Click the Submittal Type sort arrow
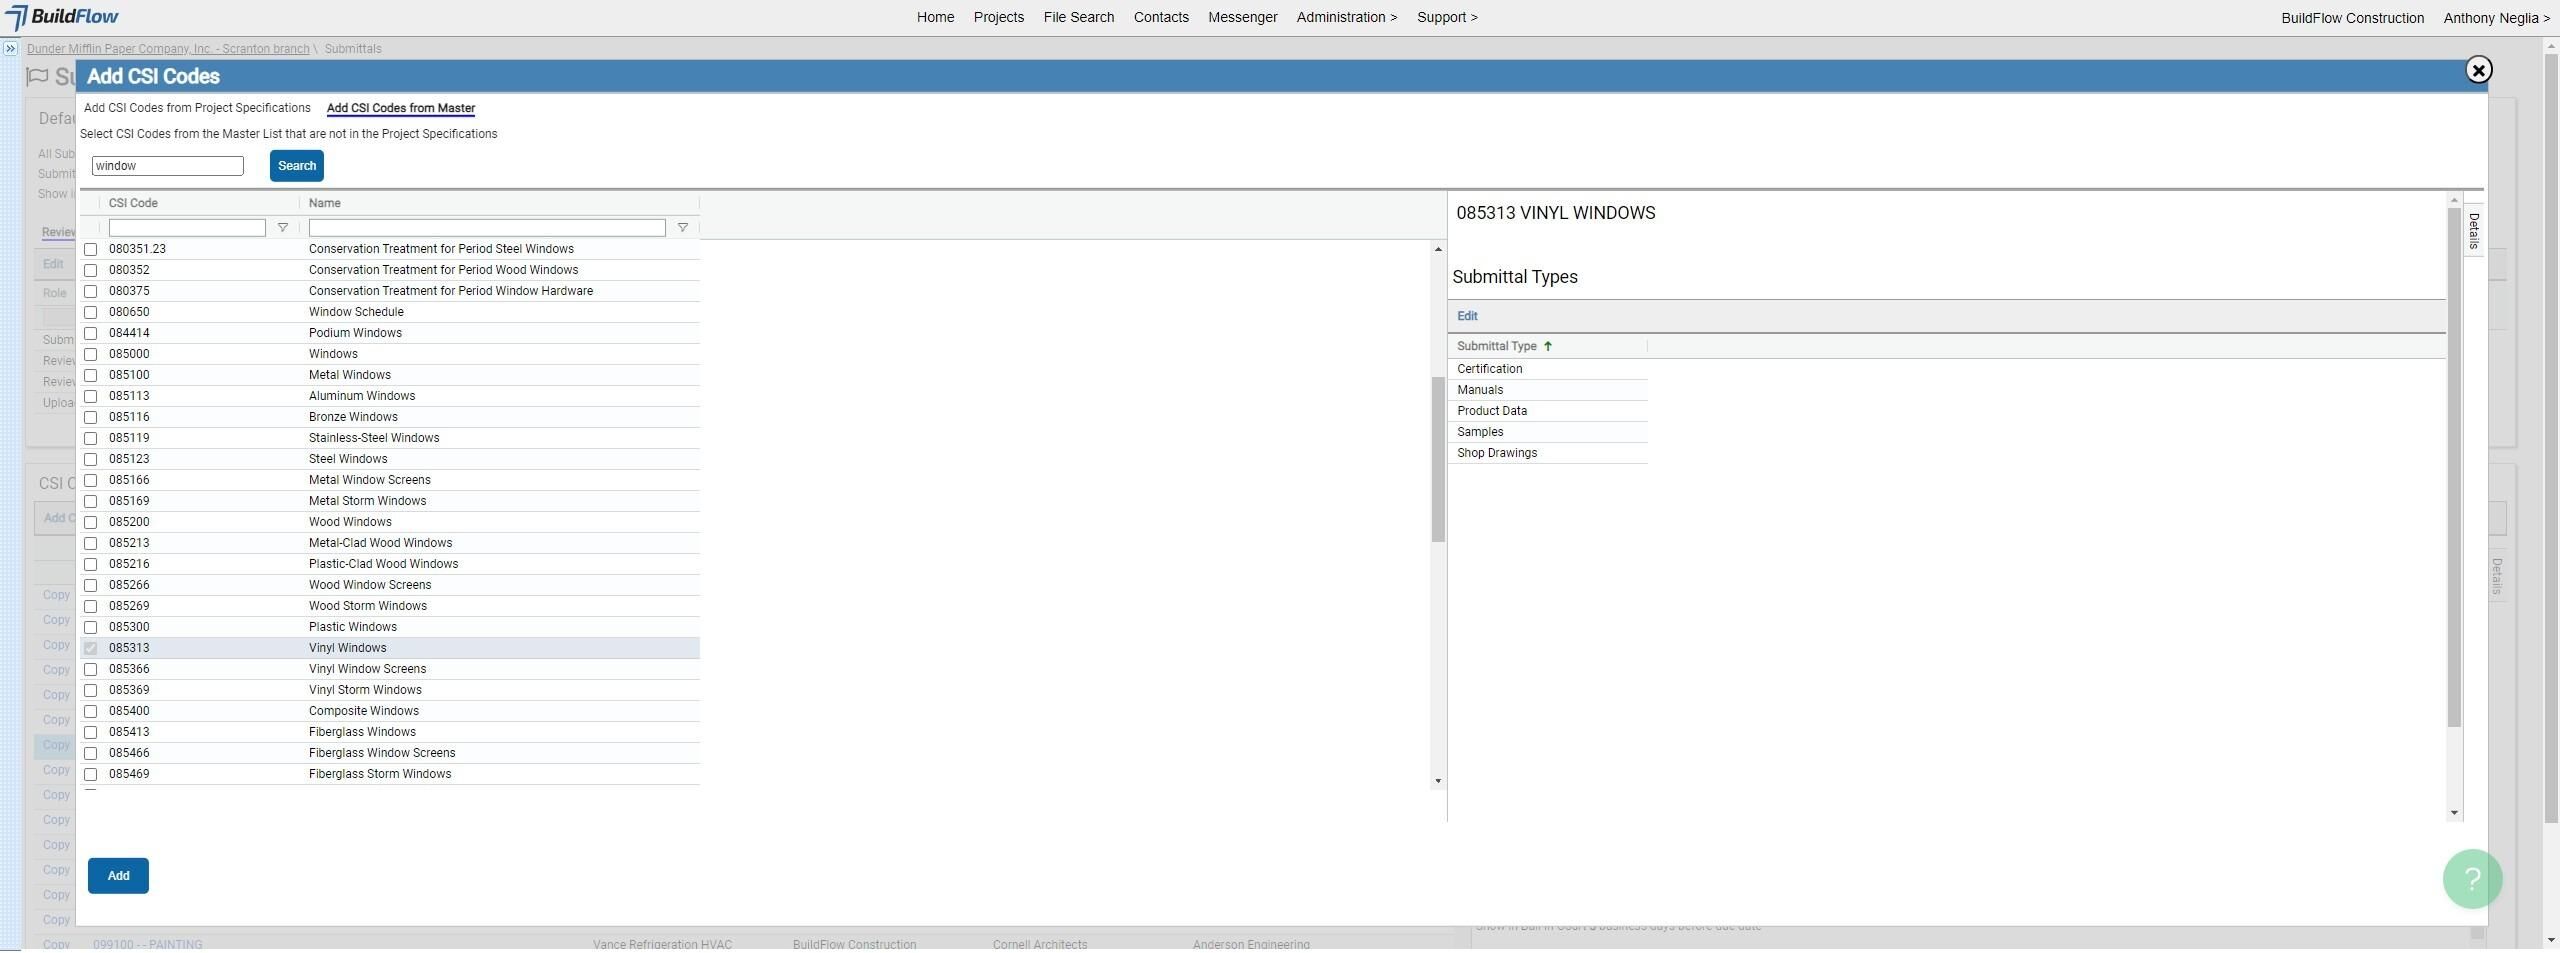The width and height of the screenshot is (2560, 953). pos(1548,346)
